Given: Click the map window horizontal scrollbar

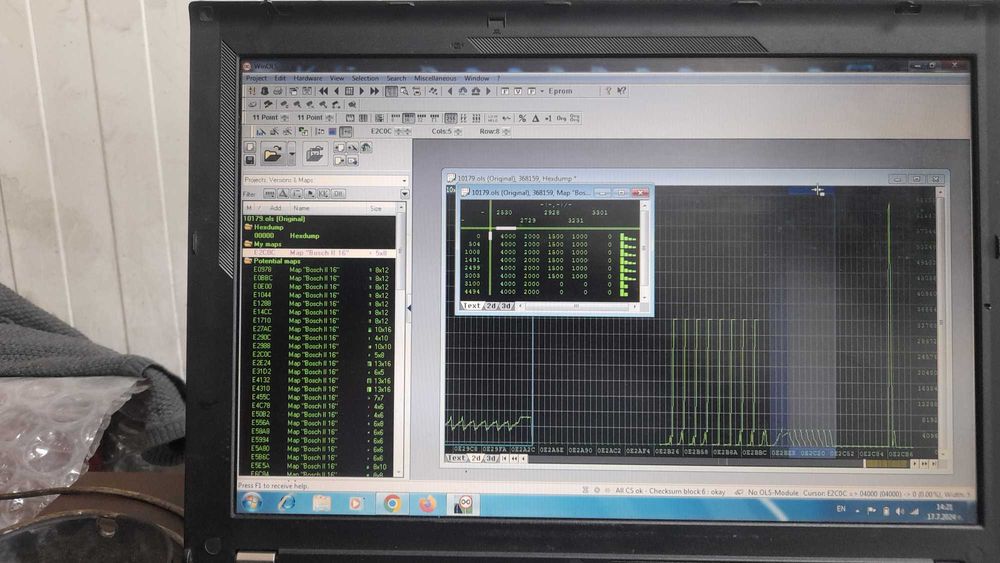Looking at the screenshot, I should (x=577, y=306).
